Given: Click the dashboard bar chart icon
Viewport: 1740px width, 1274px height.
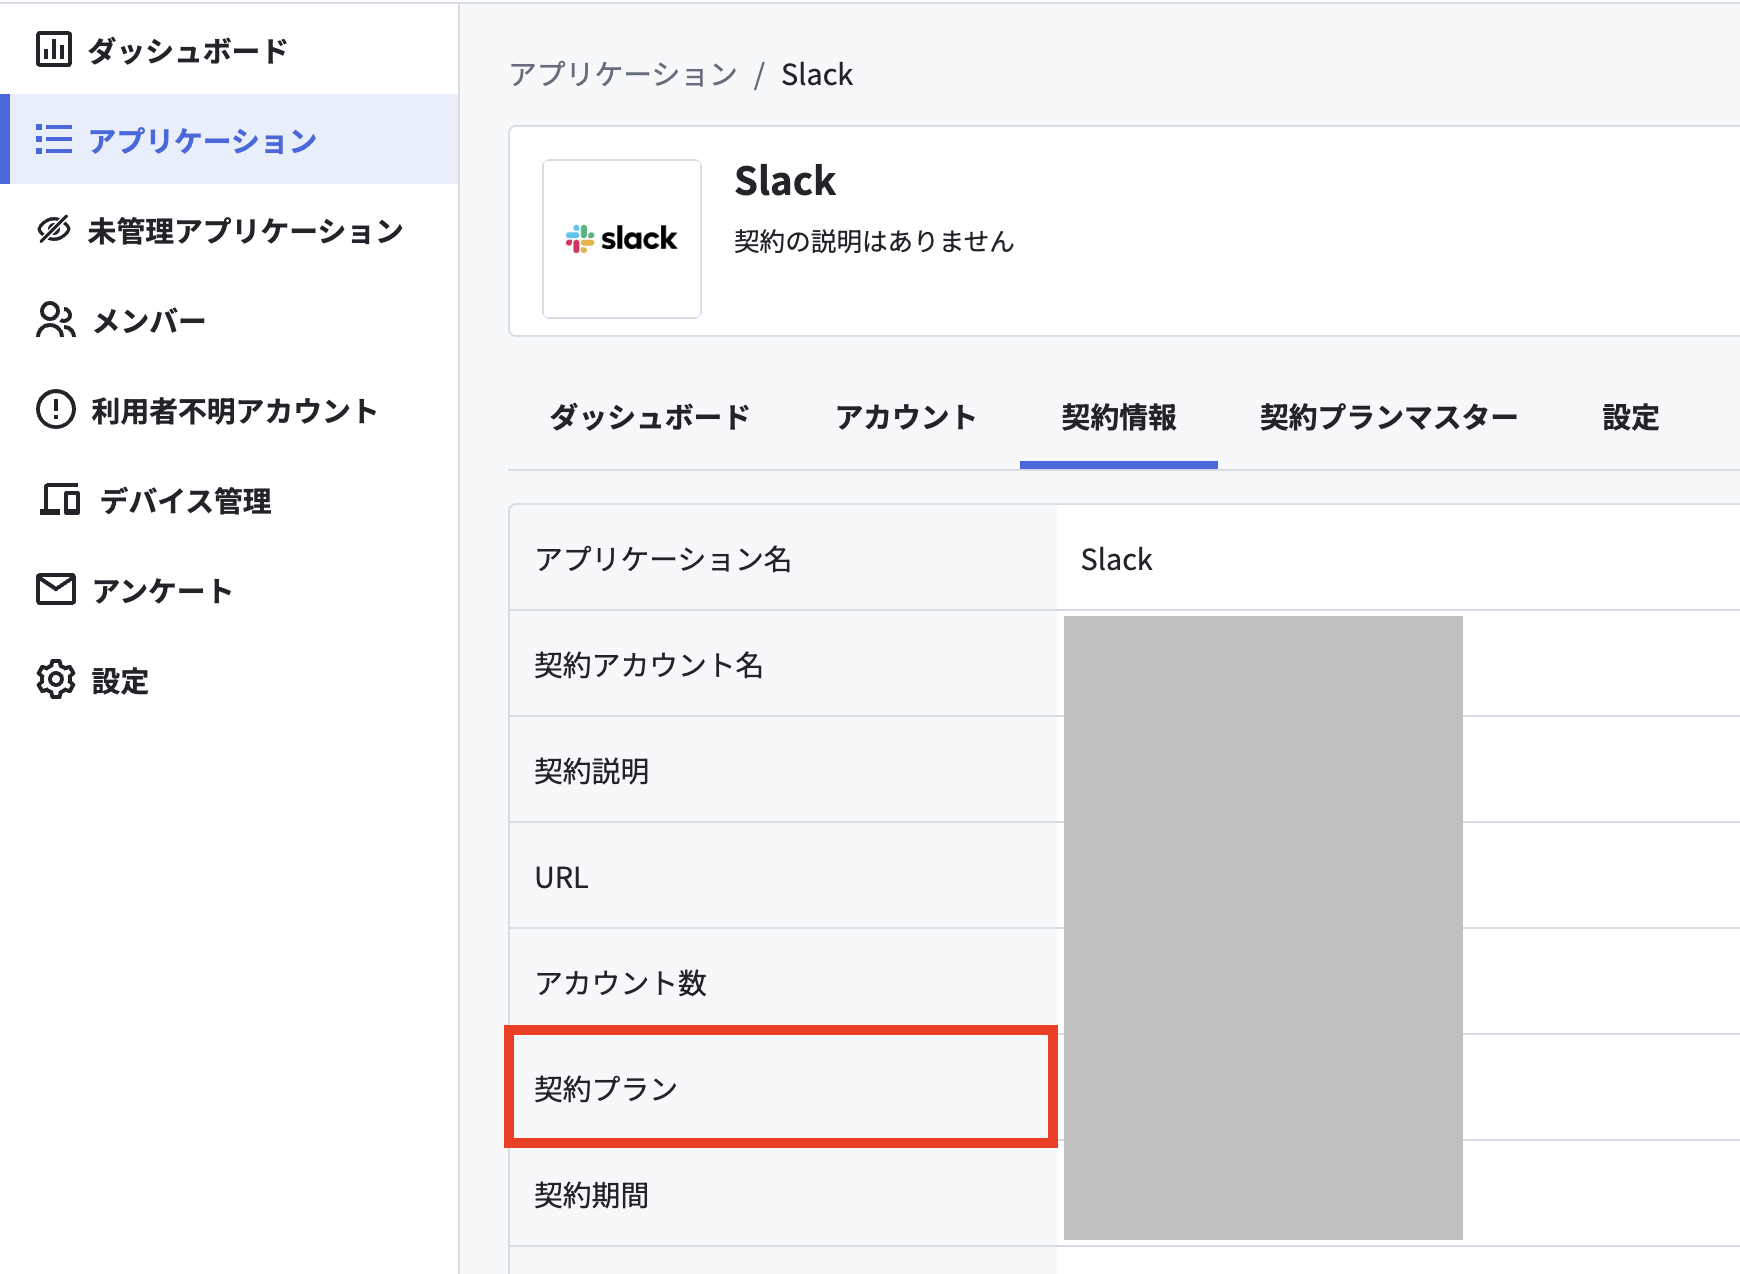Looking at the screenshot, I should click(x=54, y=49).
